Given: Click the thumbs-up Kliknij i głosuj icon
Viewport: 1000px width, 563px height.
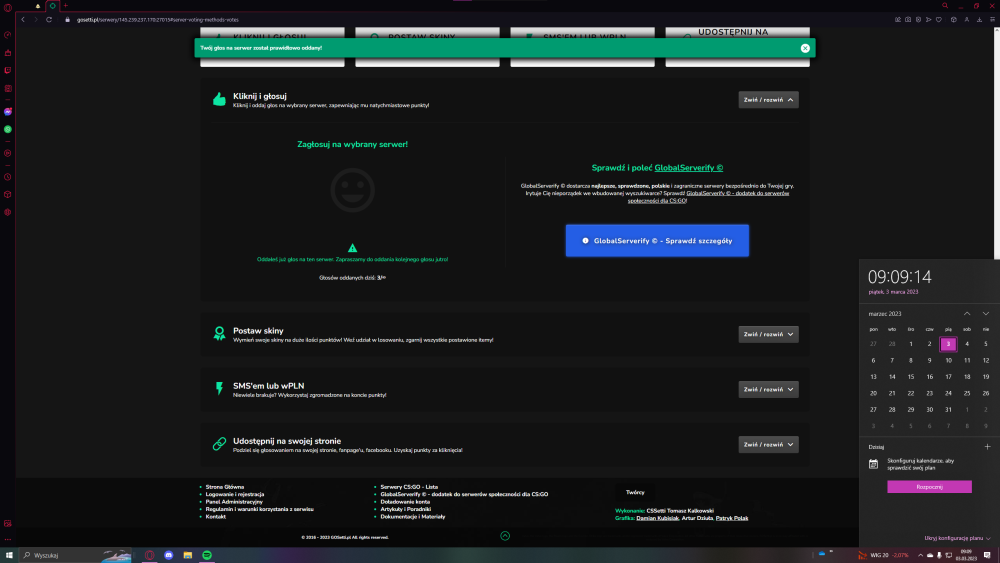Looking at the screenshot, I should pos(219,99).
